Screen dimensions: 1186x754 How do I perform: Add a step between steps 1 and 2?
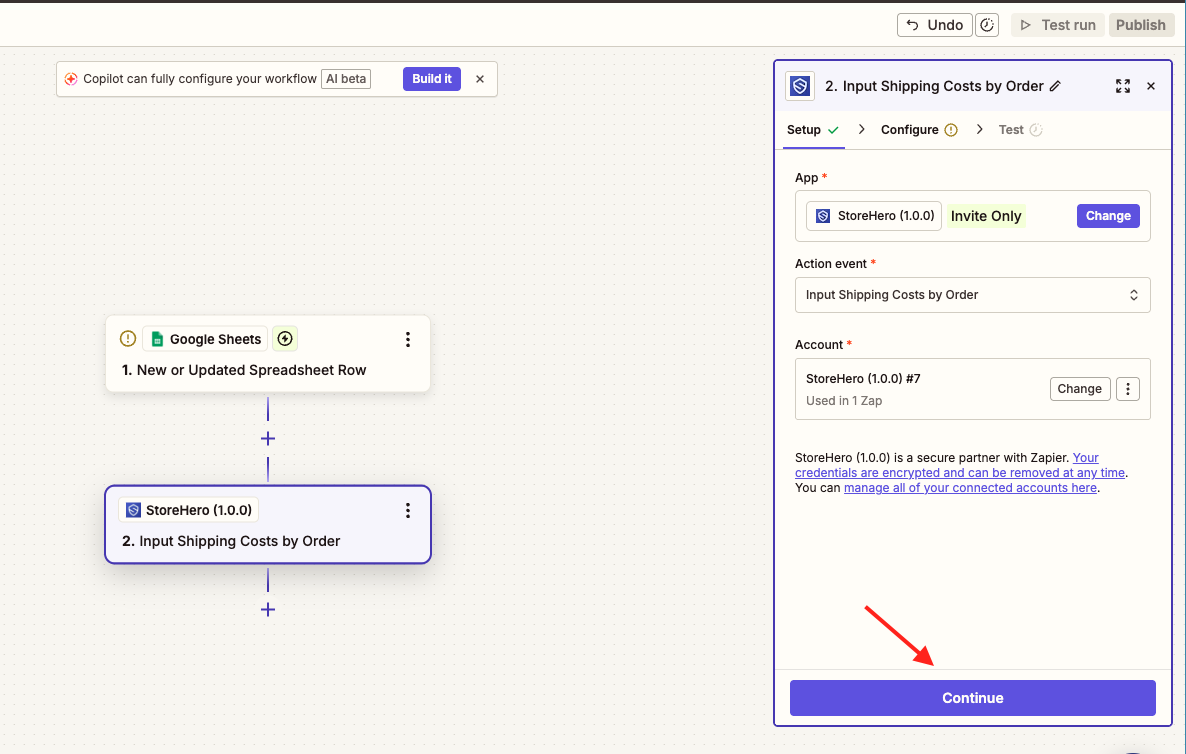(268, 439)
